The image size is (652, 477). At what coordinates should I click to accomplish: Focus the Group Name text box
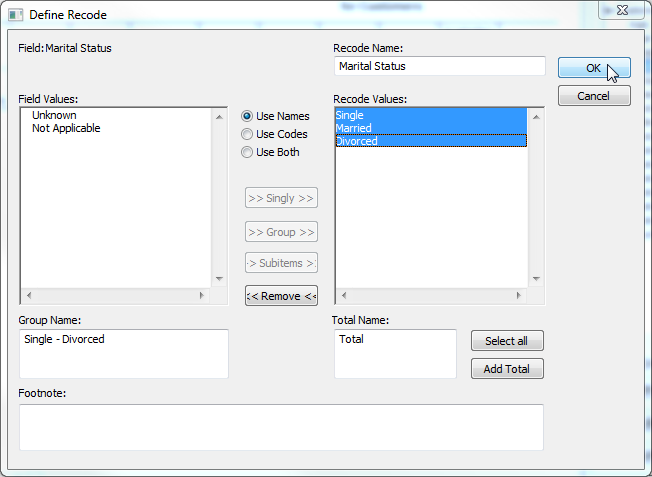(123, 354)
